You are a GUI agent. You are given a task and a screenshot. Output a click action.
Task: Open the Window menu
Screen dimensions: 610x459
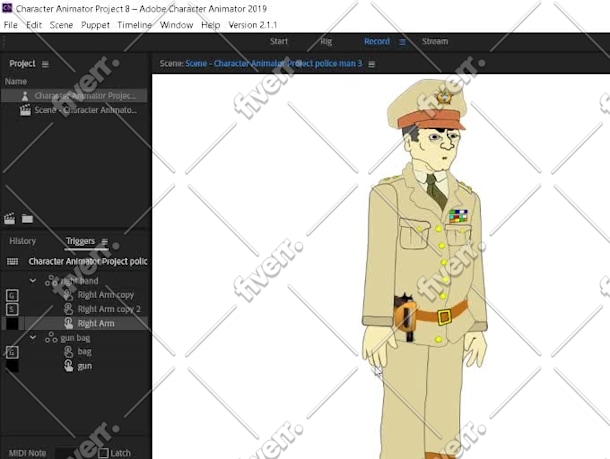(x=176, y=25)
